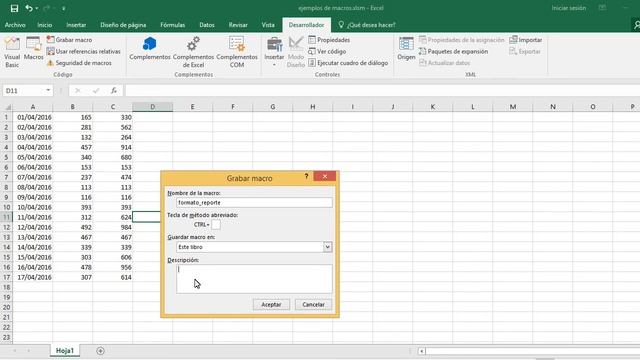Switch to the Vista tab
This screenshot has height=360, width=640.
click(268, 25)
